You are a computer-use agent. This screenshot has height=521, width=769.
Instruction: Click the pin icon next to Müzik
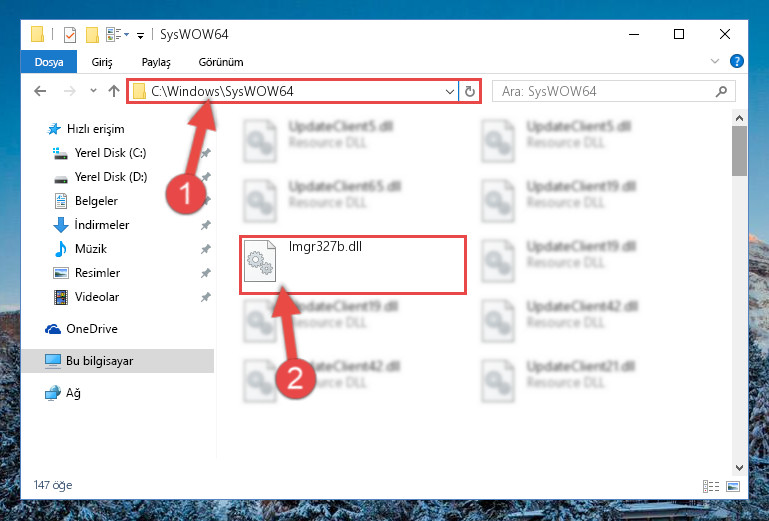coord(205,249)
